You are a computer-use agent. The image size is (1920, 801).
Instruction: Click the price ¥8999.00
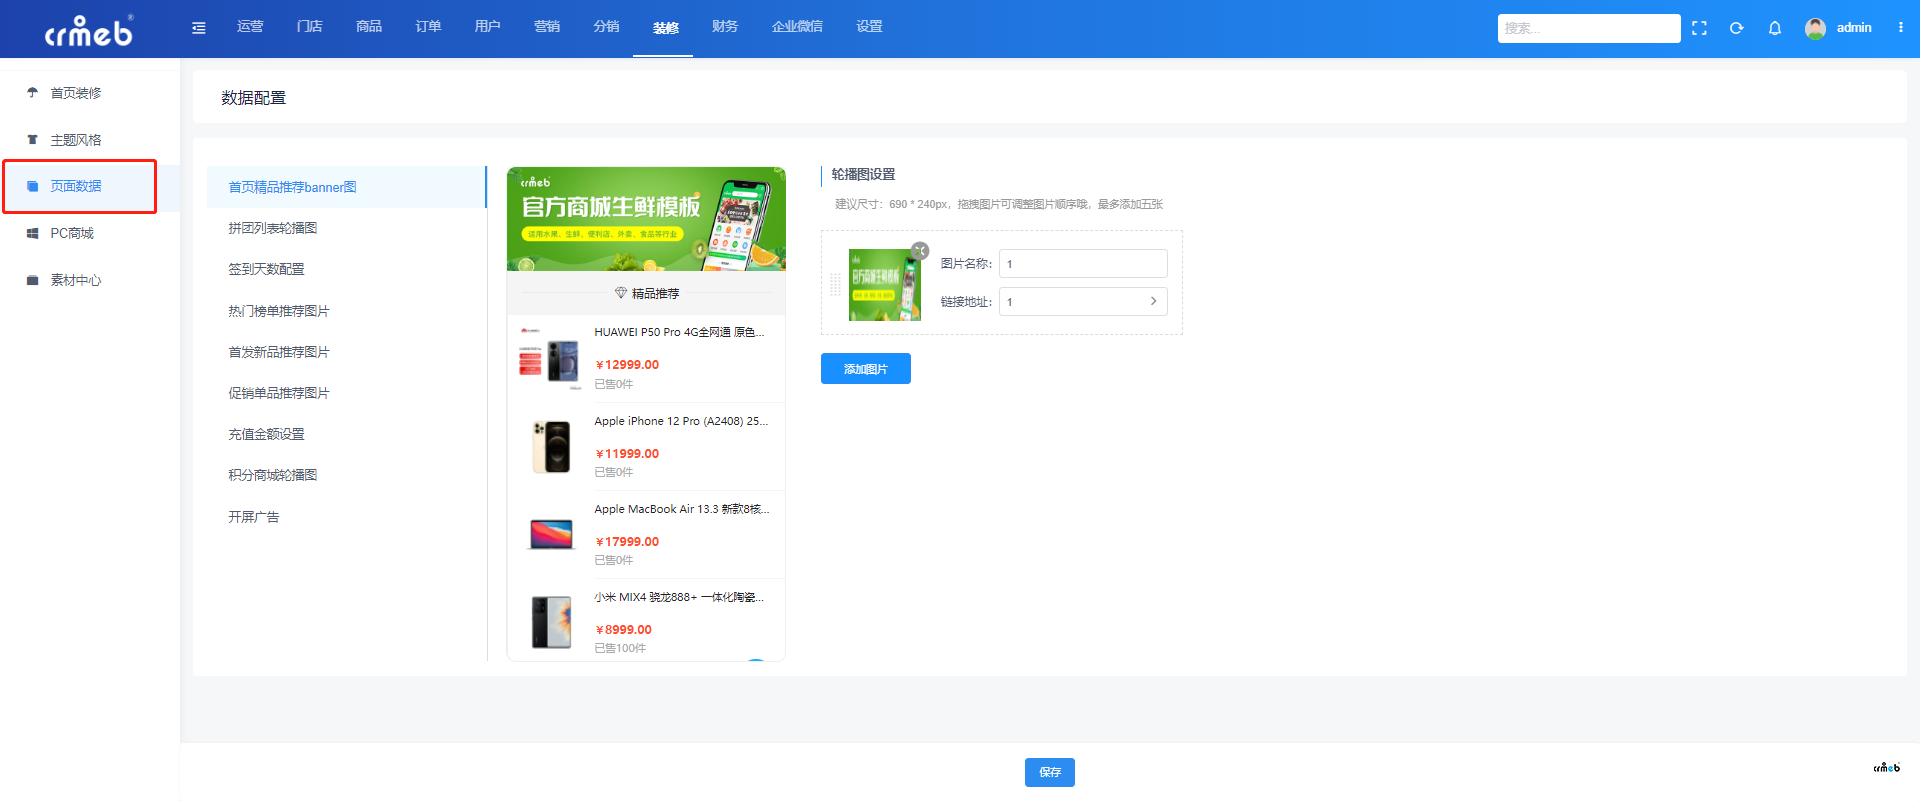(x=623, y=630)
